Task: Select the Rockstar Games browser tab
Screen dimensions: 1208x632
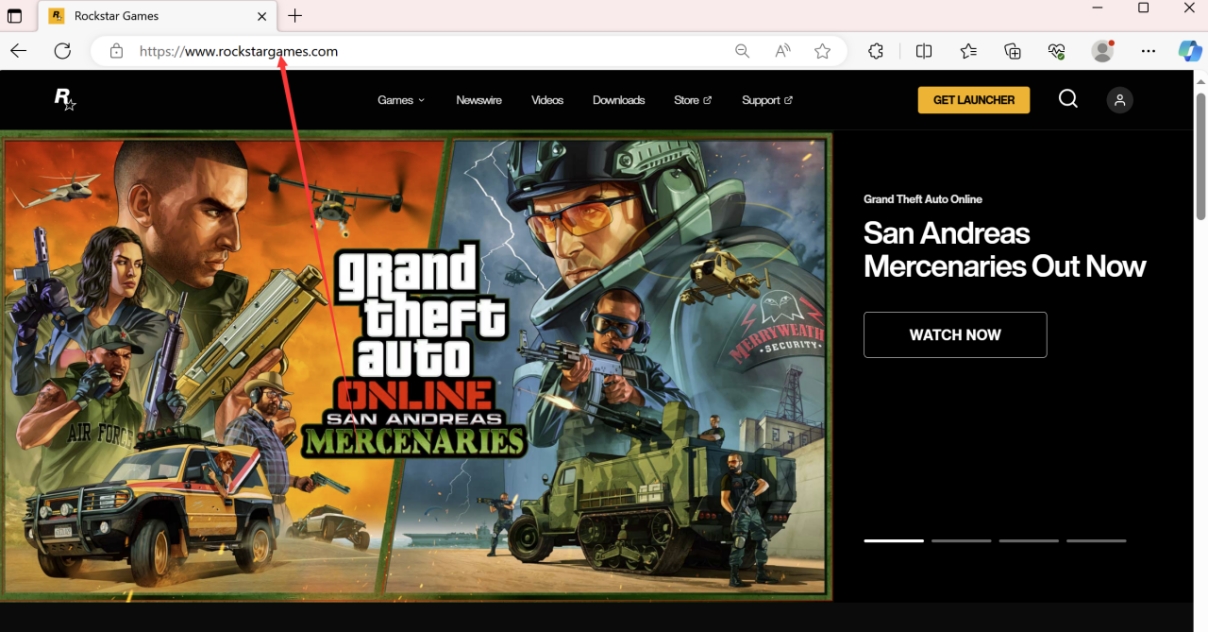Action: (x=157, y=16)
